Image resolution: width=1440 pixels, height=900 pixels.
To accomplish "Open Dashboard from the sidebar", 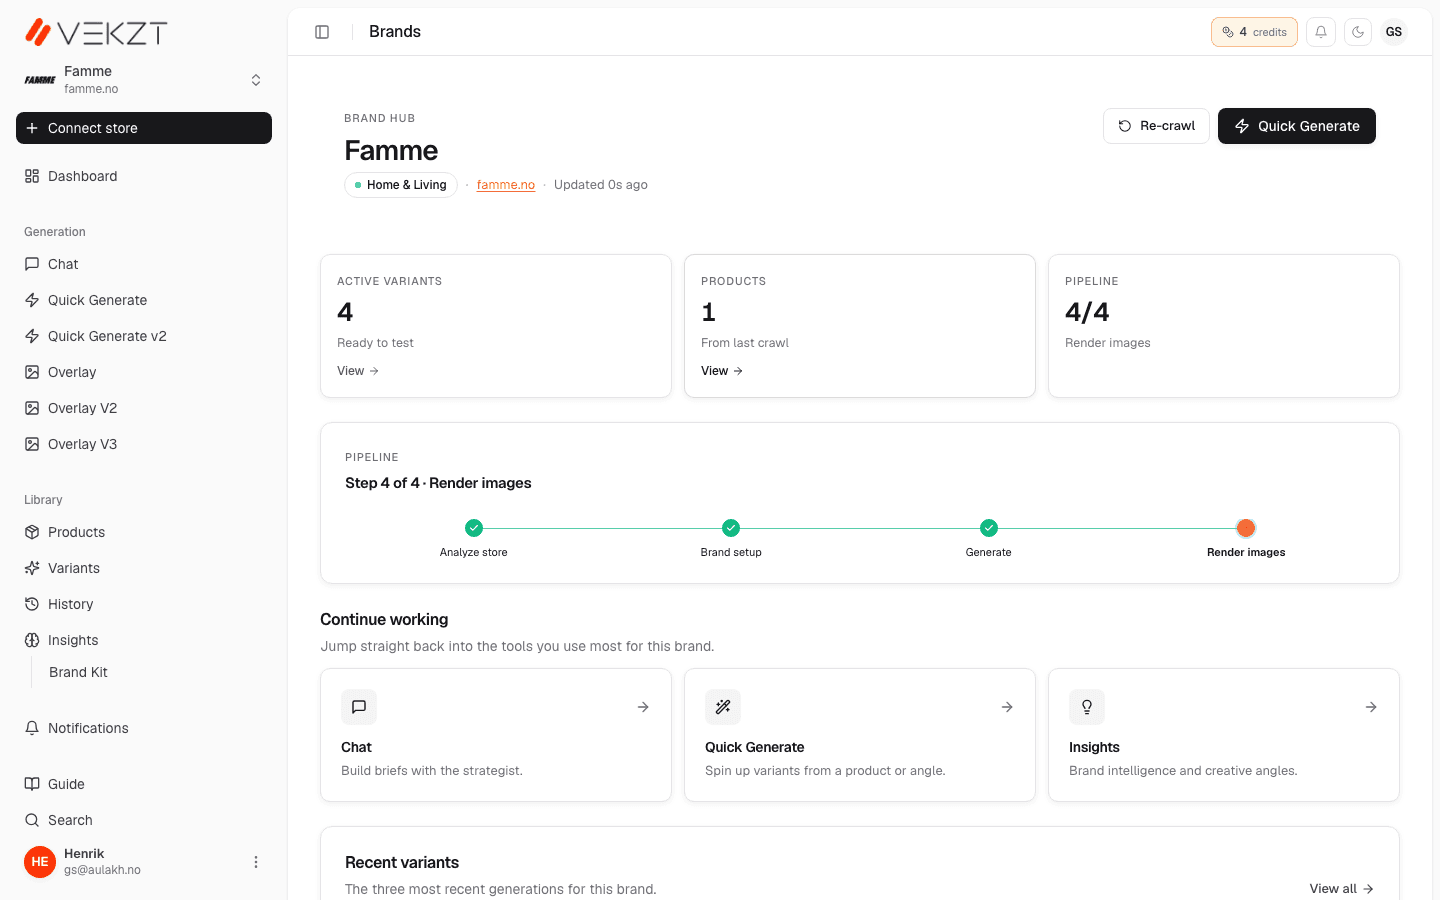I will [x=144, y=176].
